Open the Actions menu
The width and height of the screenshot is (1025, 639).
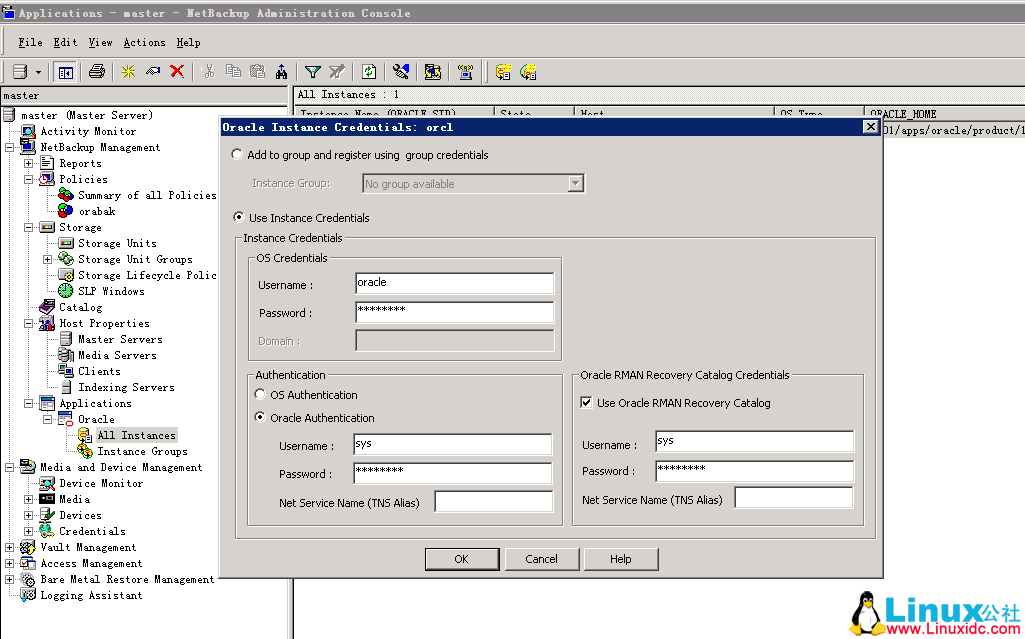[x=144, y=42]
